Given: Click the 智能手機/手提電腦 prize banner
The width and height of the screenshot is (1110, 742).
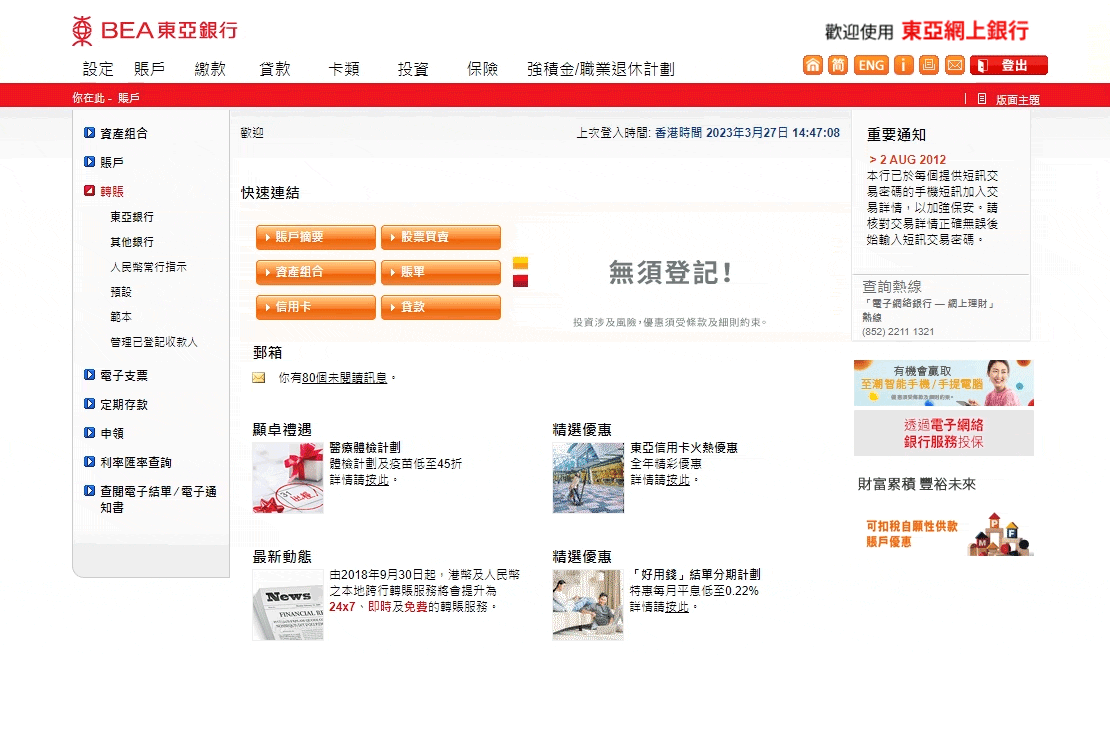Looking at the screenshot, I should coord(943,383).
